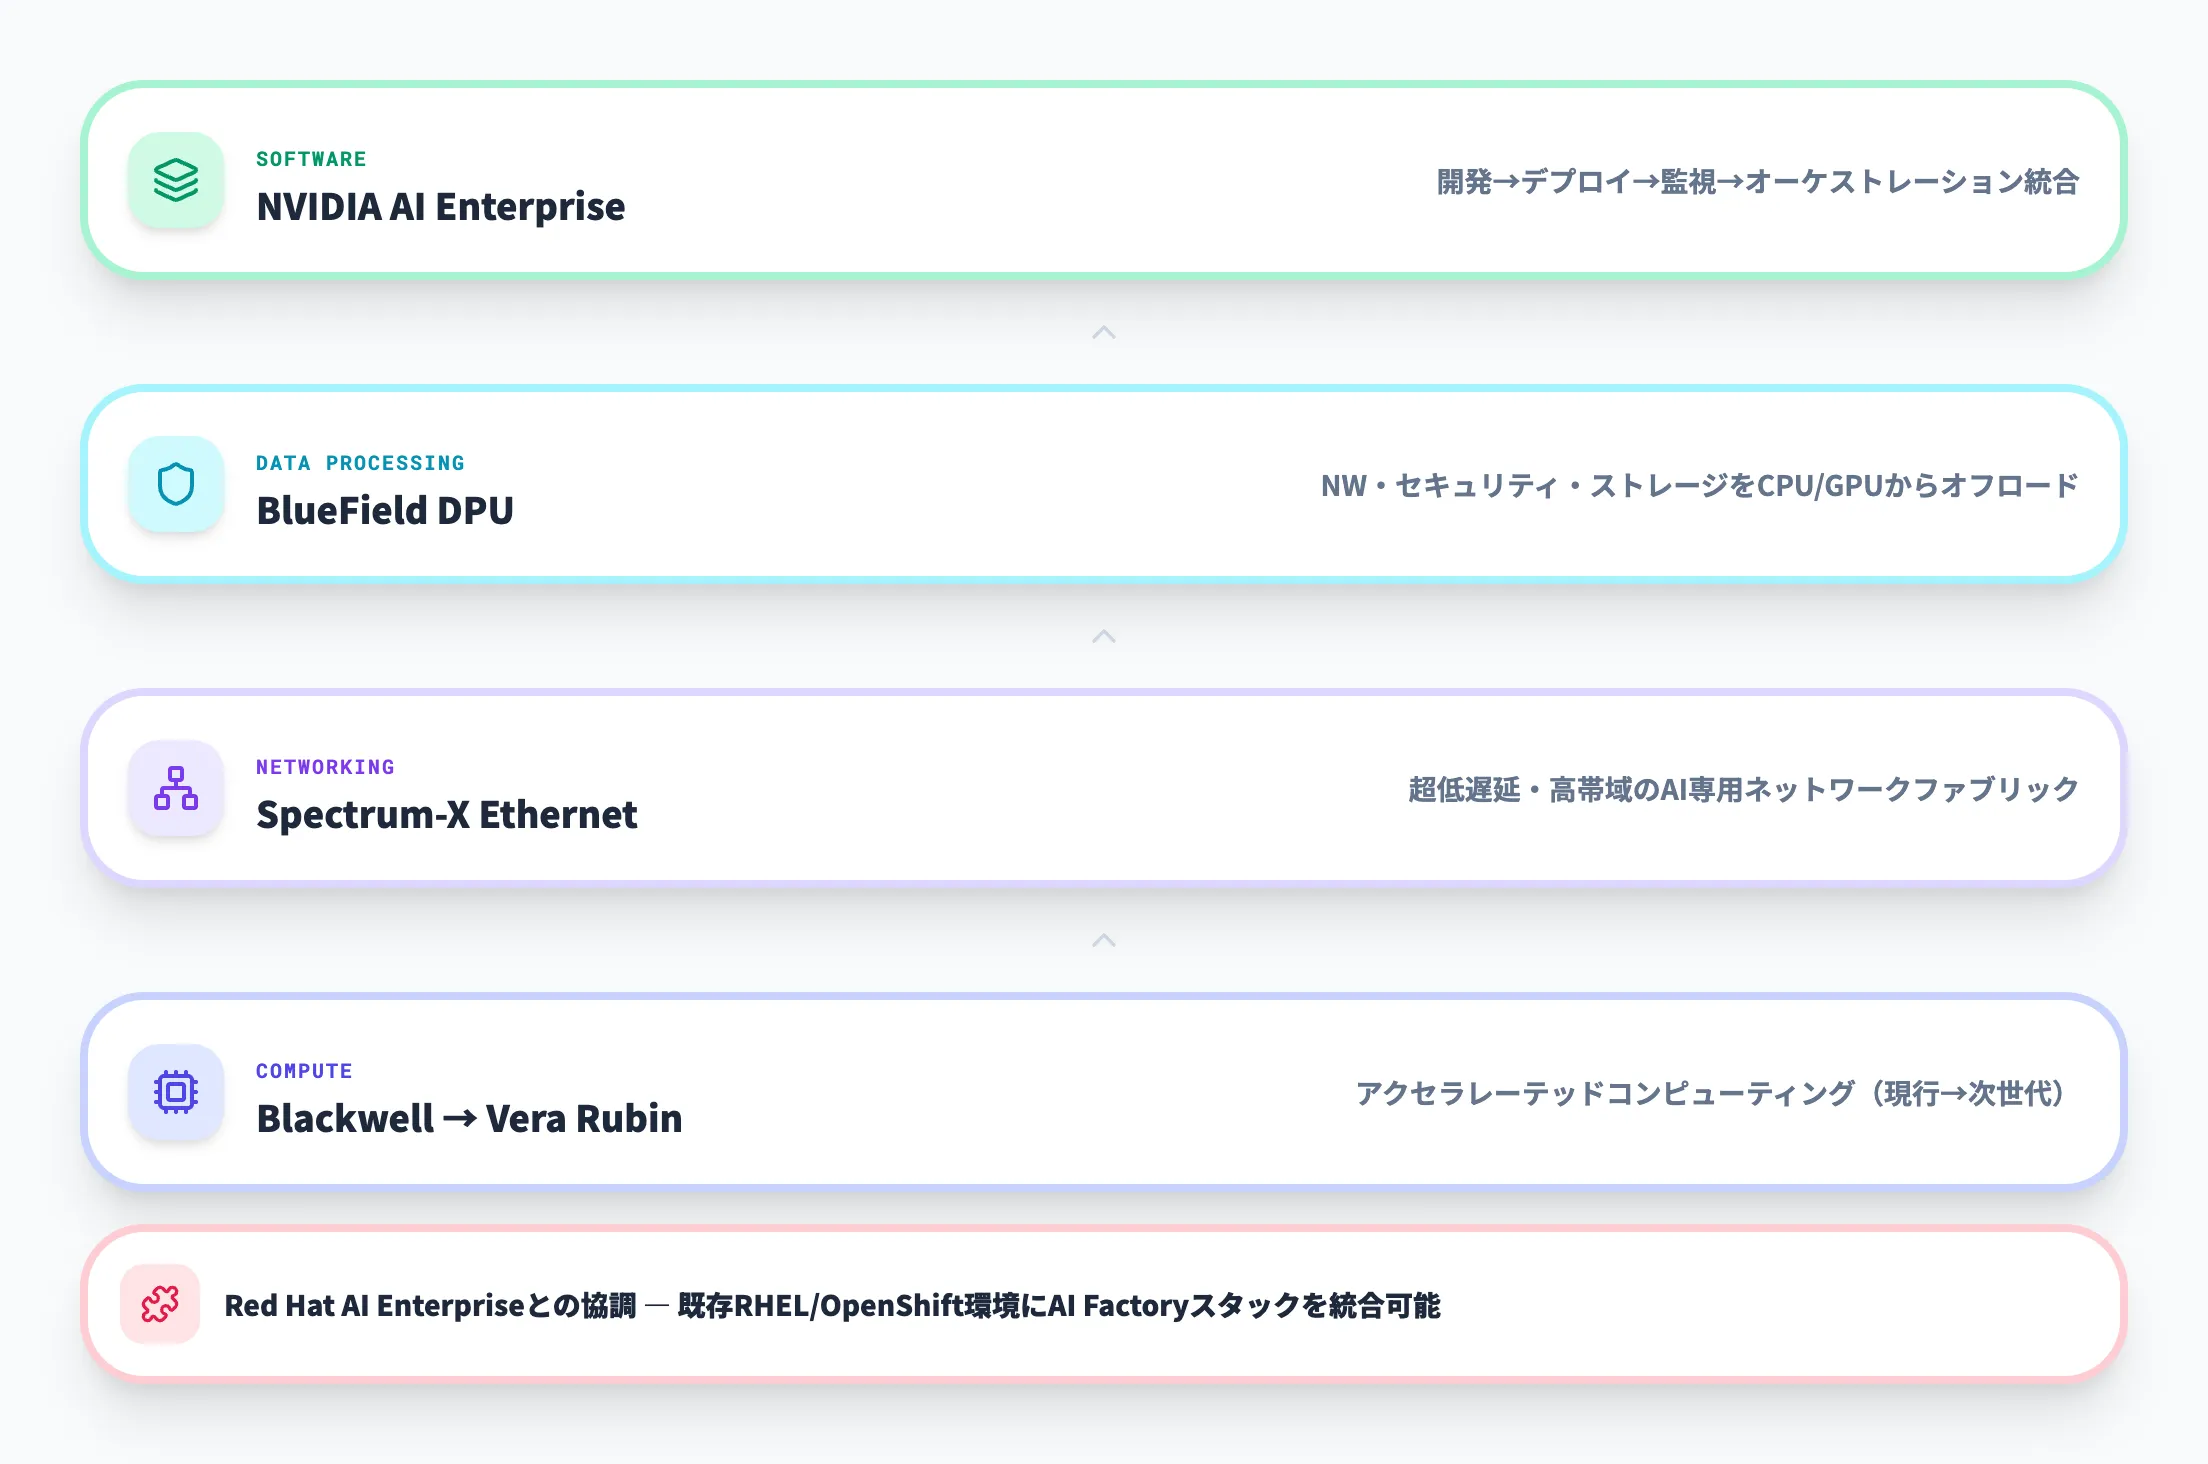Click the CPU chip icon for Compute
2208x1464 pixels.
(x=176, y=1093)
